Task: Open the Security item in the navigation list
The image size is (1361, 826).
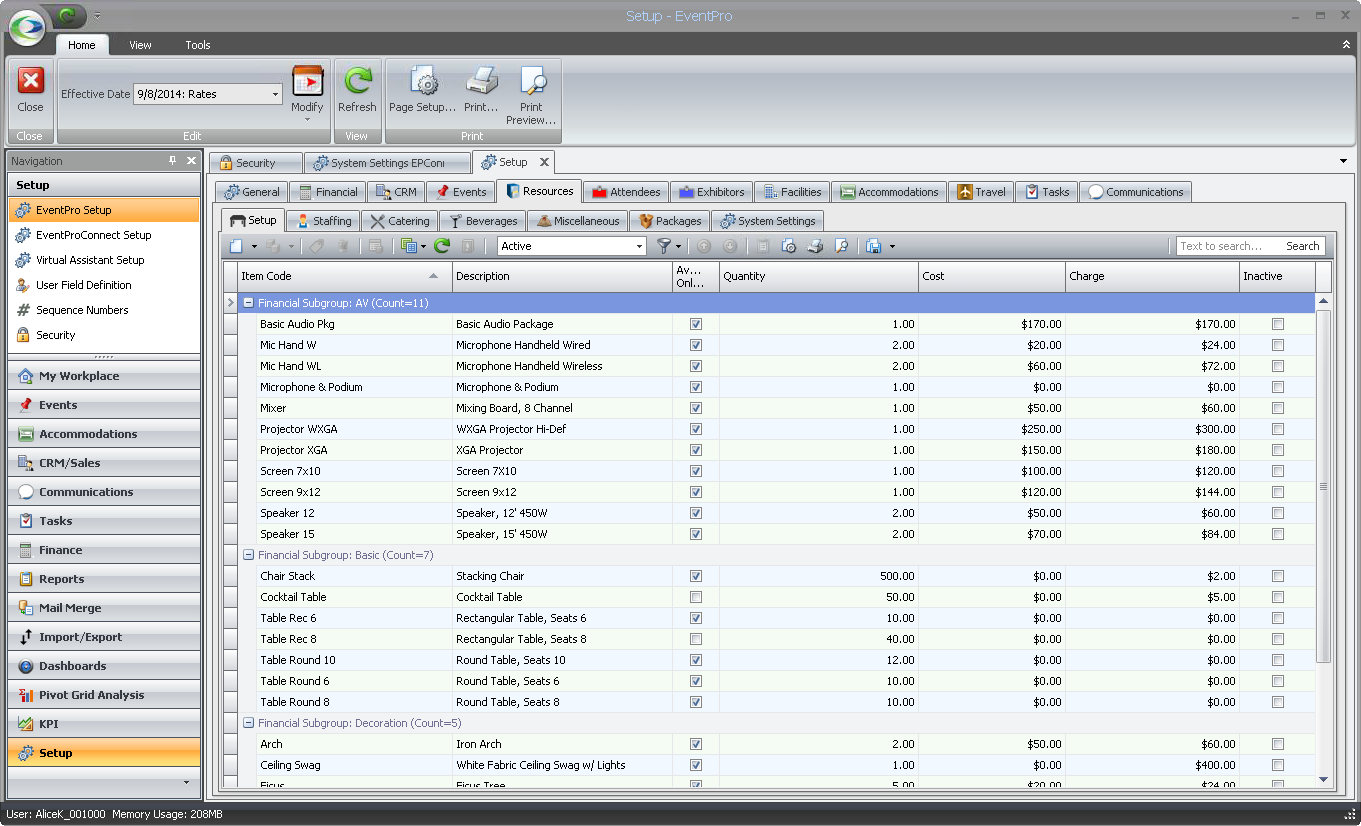Action: (104, 335)
